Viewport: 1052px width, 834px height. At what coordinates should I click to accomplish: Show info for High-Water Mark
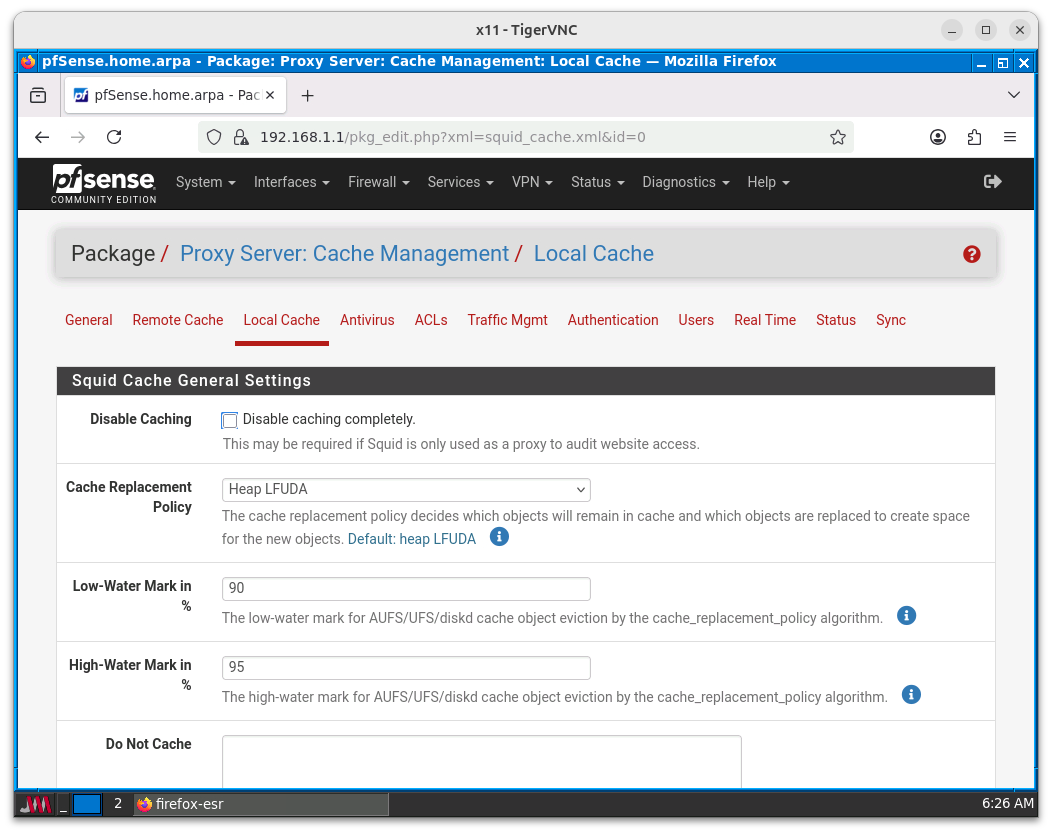coord(911,694)
